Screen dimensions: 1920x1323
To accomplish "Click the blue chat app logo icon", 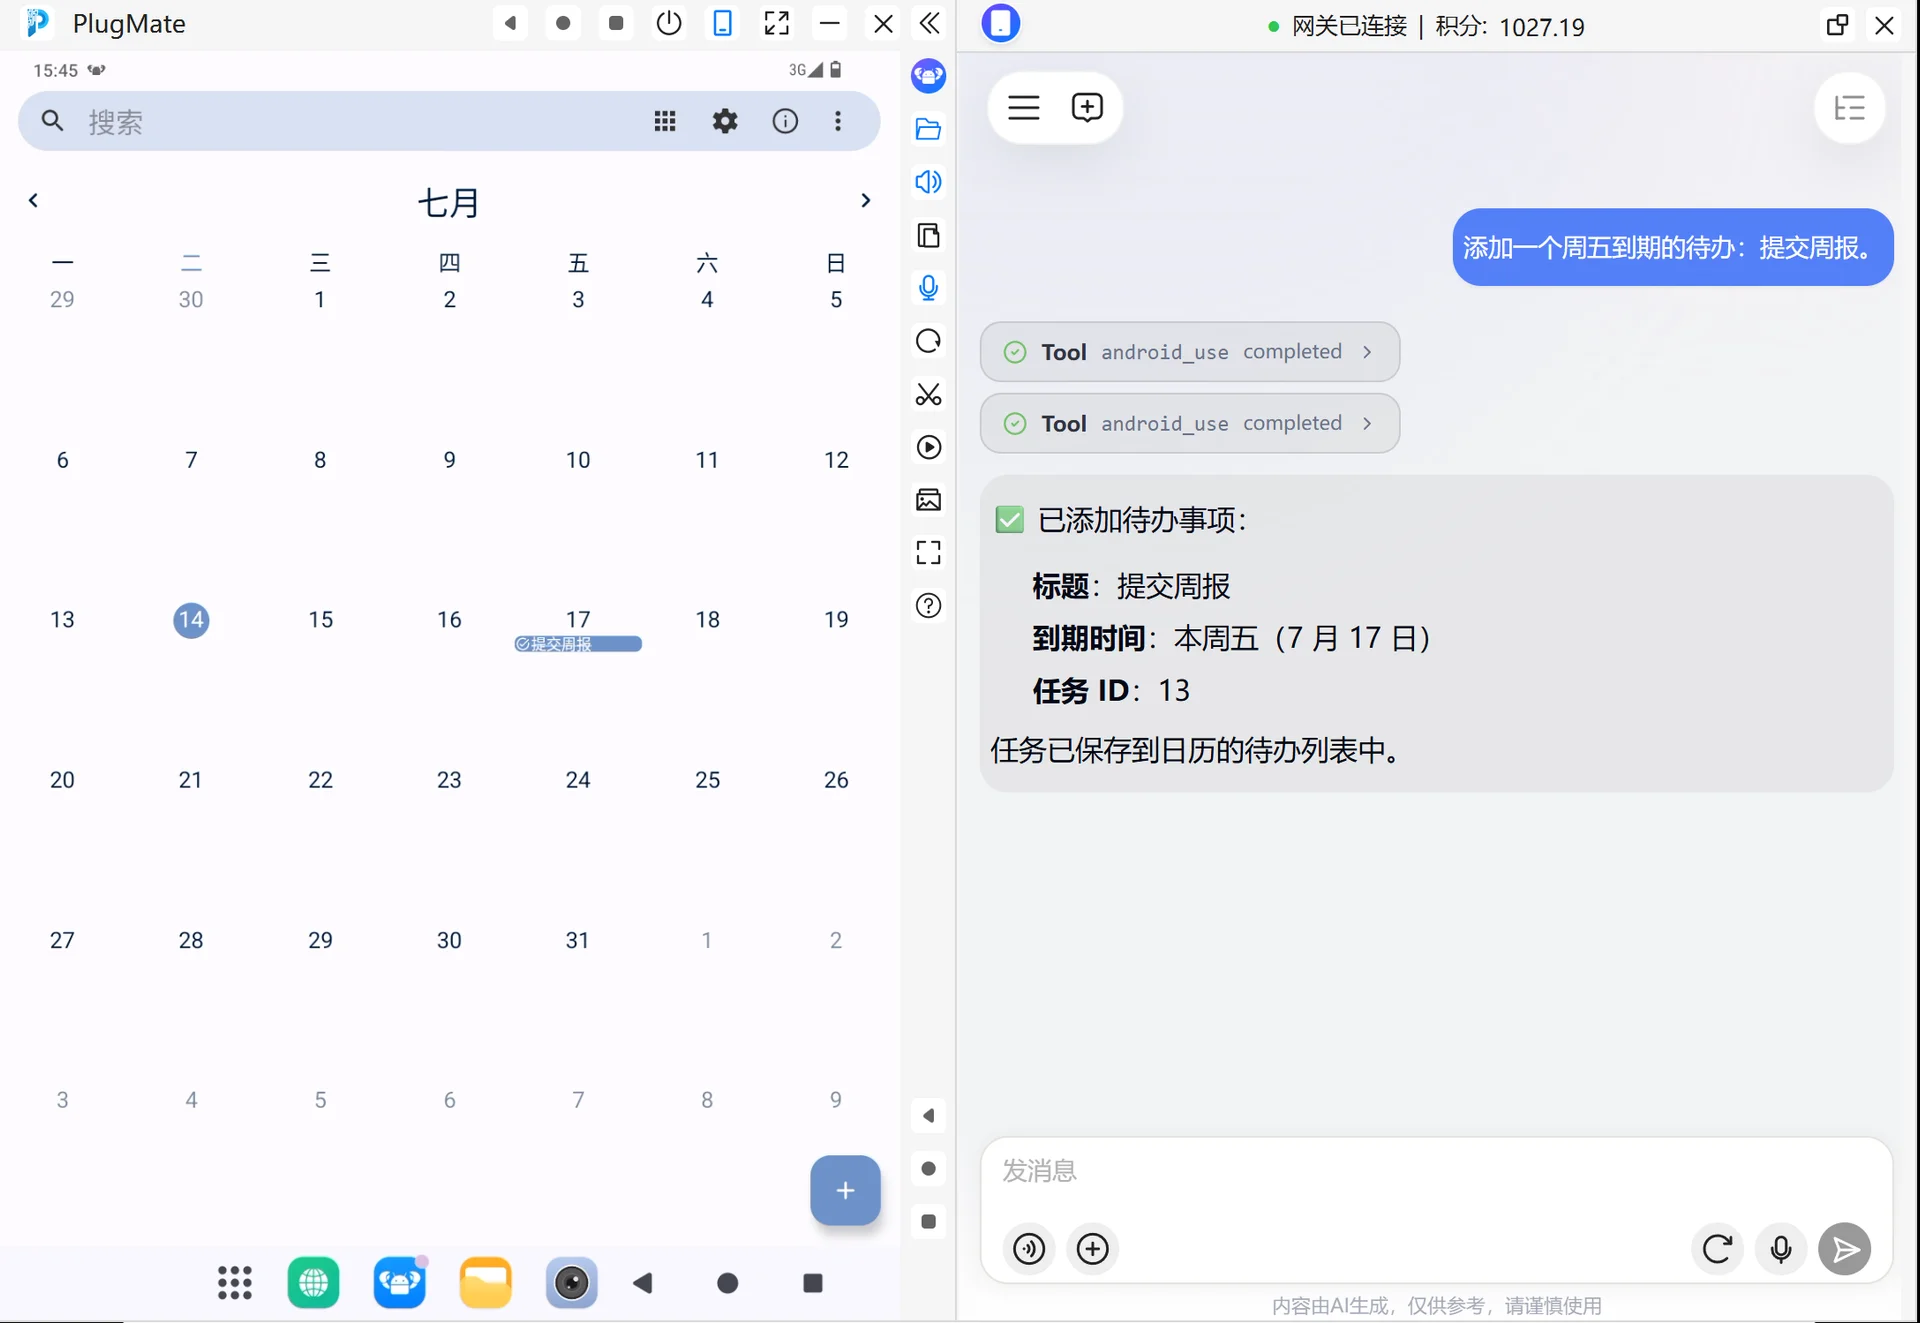I will (1001, 24).
